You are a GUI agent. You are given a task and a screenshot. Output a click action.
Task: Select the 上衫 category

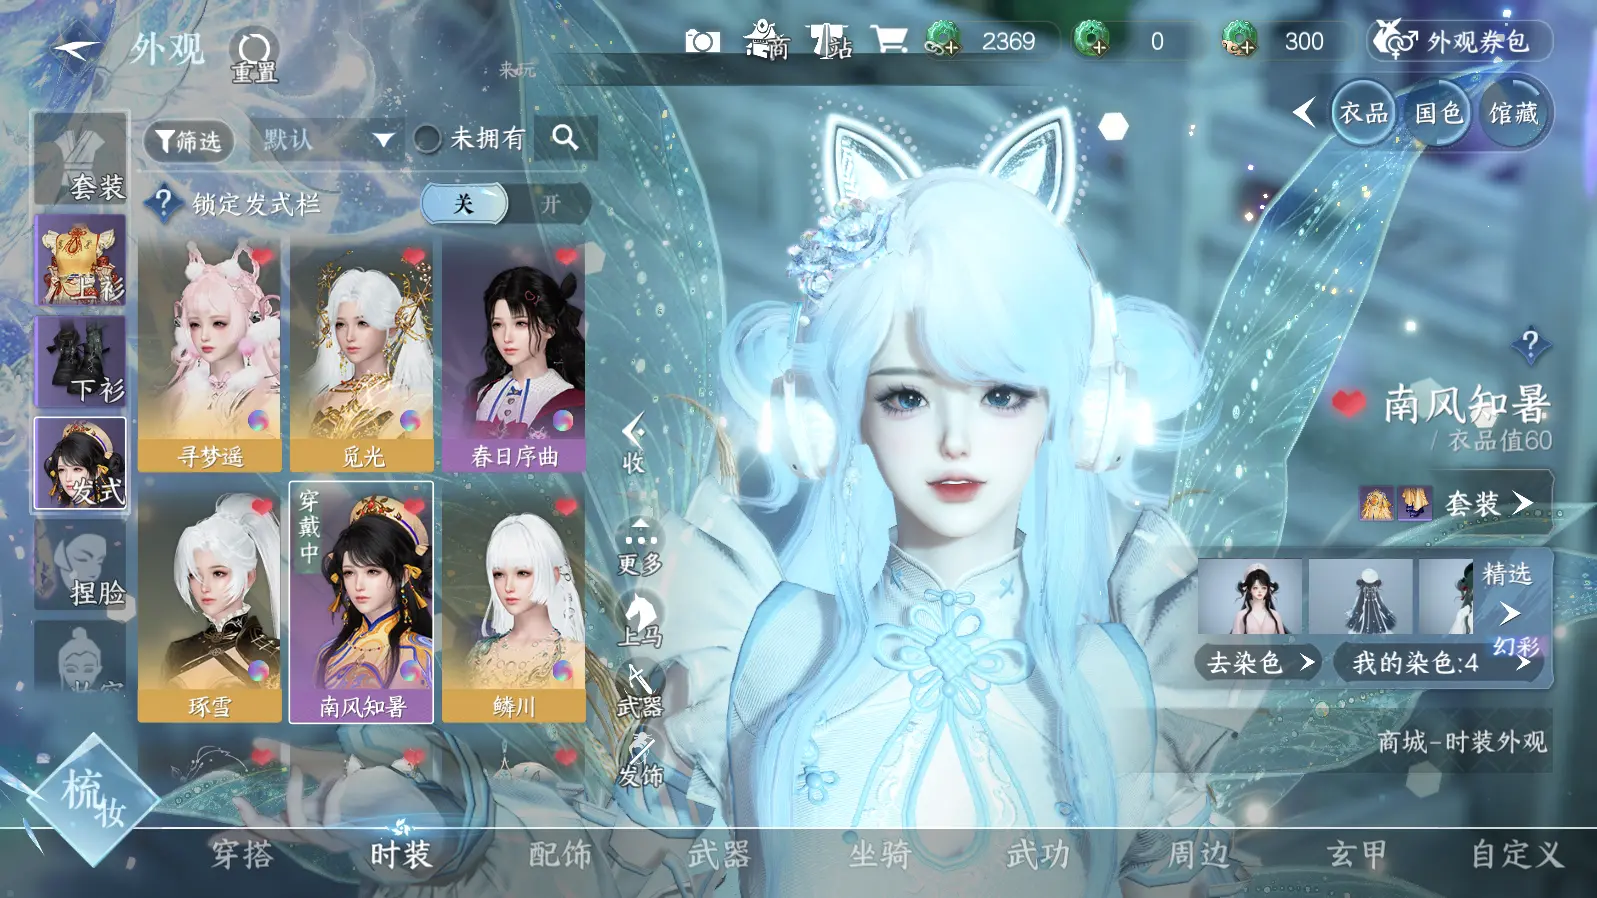80,260
